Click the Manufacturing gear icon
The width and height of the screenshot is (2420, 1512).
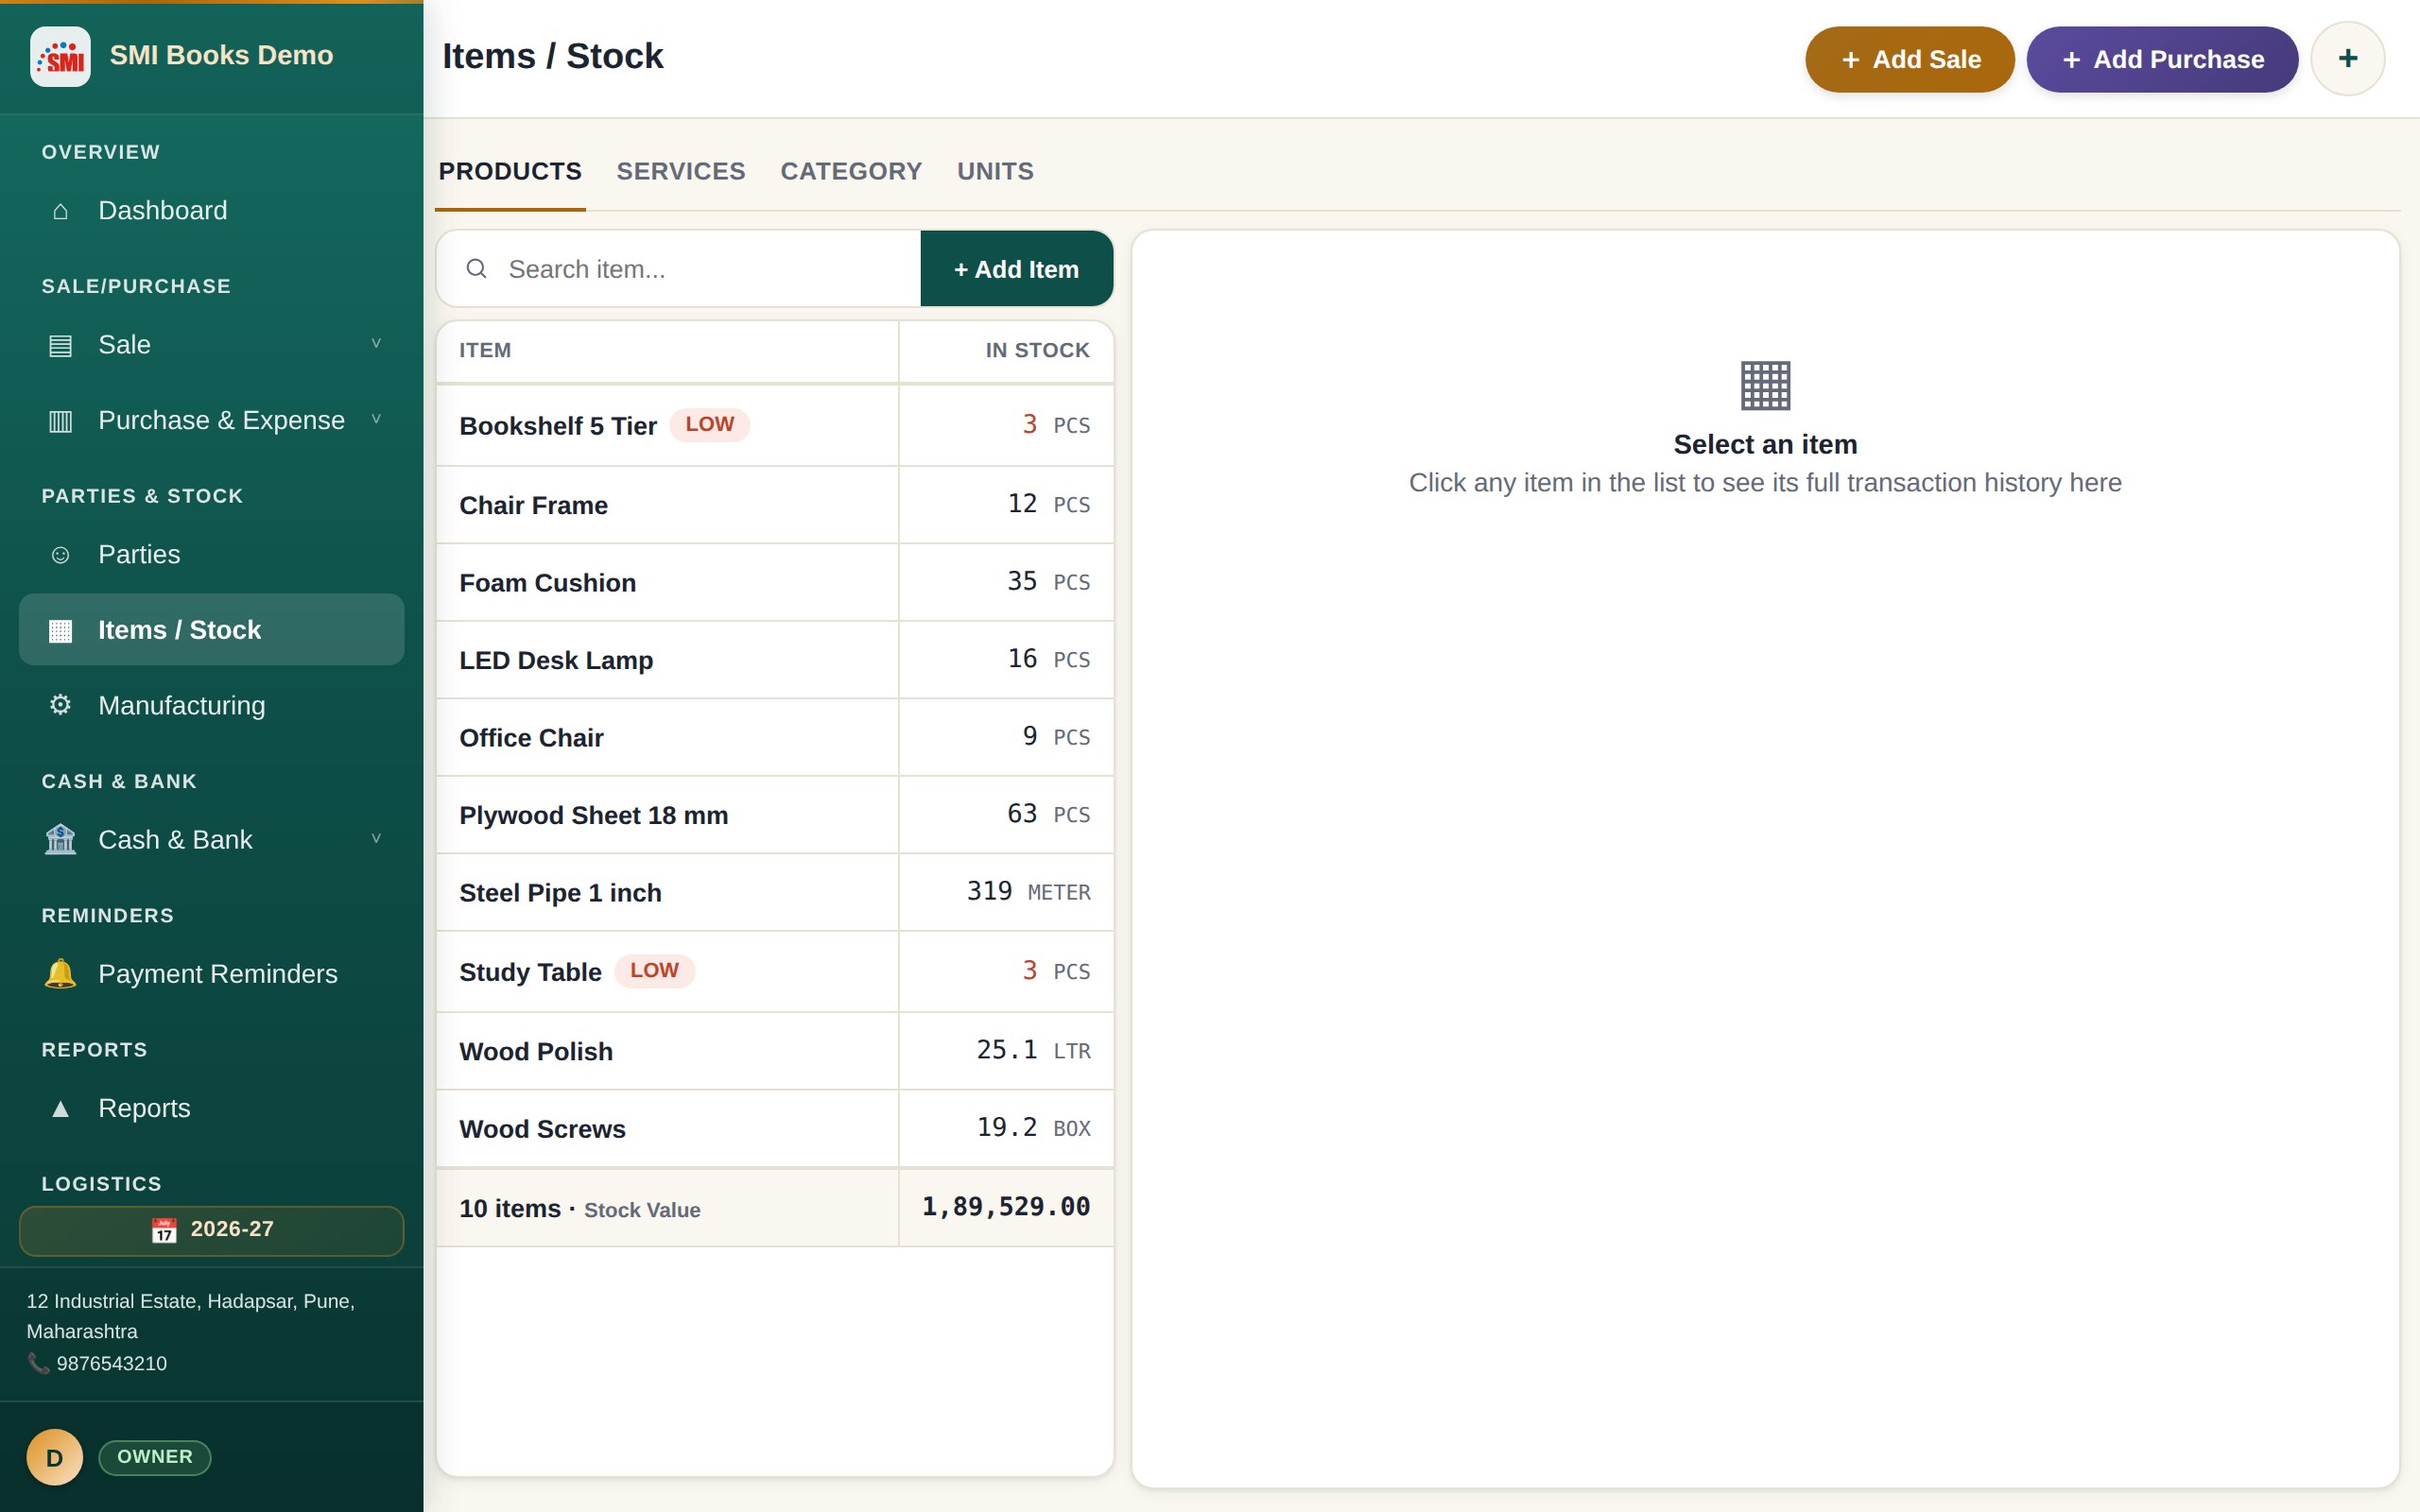pyautogui.click(x=60, y=705)
